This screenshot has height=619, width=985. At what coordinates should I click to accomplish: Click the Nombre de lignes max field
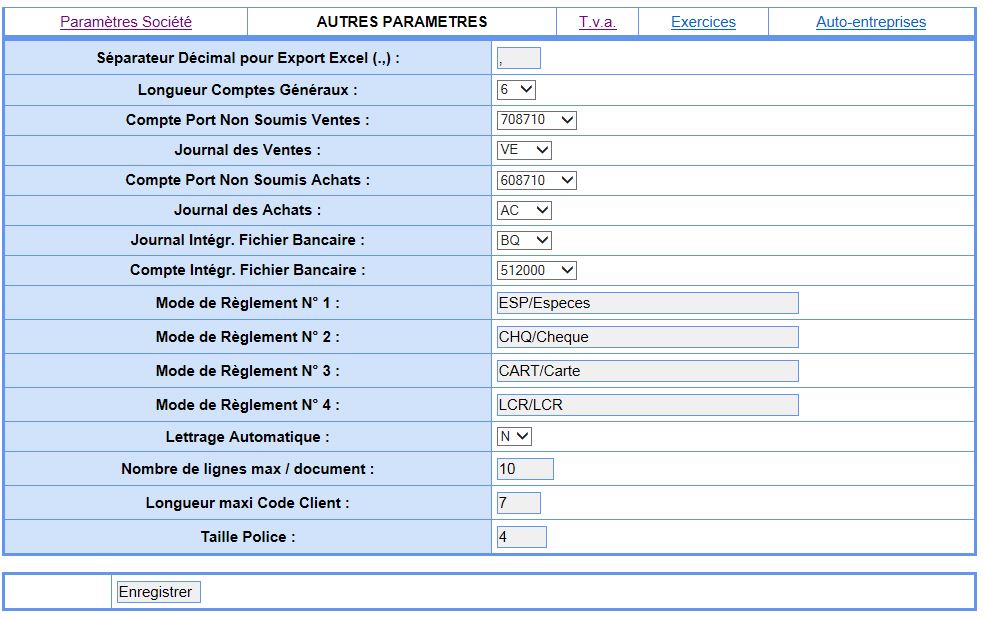point(524,469)
